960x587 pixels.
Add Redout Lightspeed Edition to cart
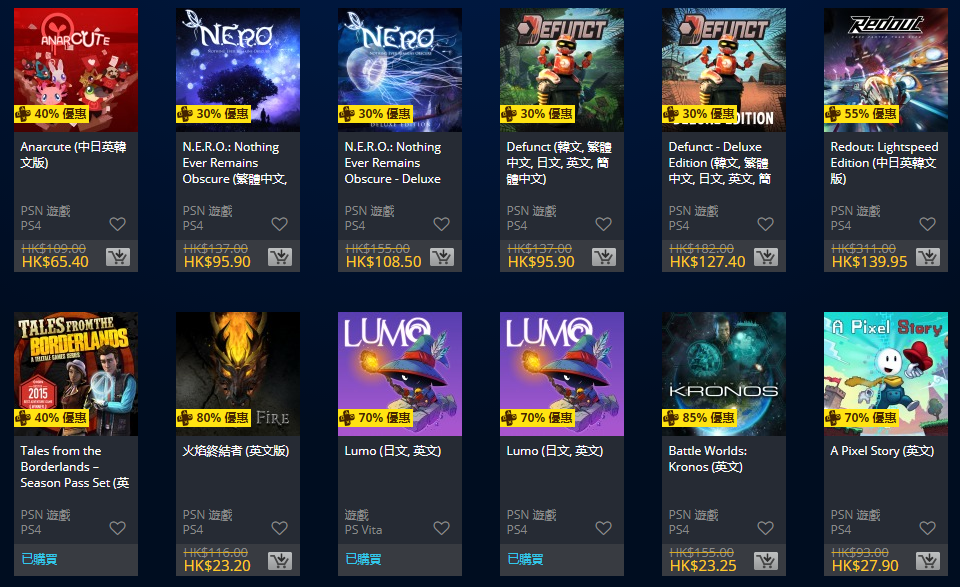coord(928,257)
